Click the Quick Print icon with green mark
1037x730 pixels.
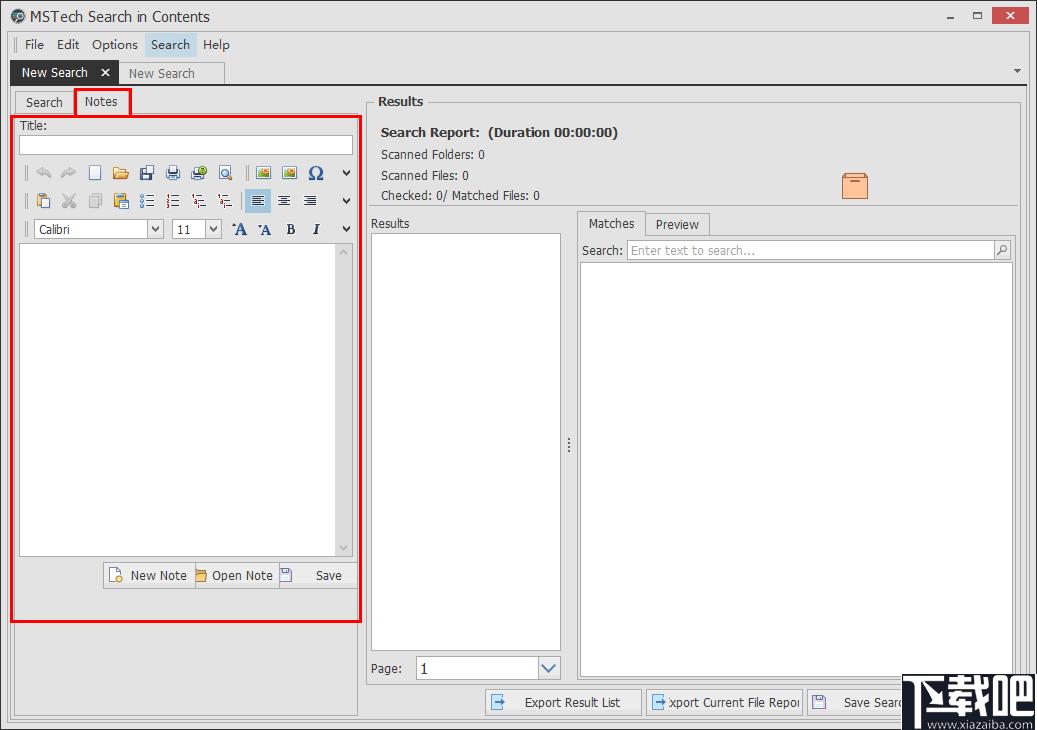click(x=199, y=173)
